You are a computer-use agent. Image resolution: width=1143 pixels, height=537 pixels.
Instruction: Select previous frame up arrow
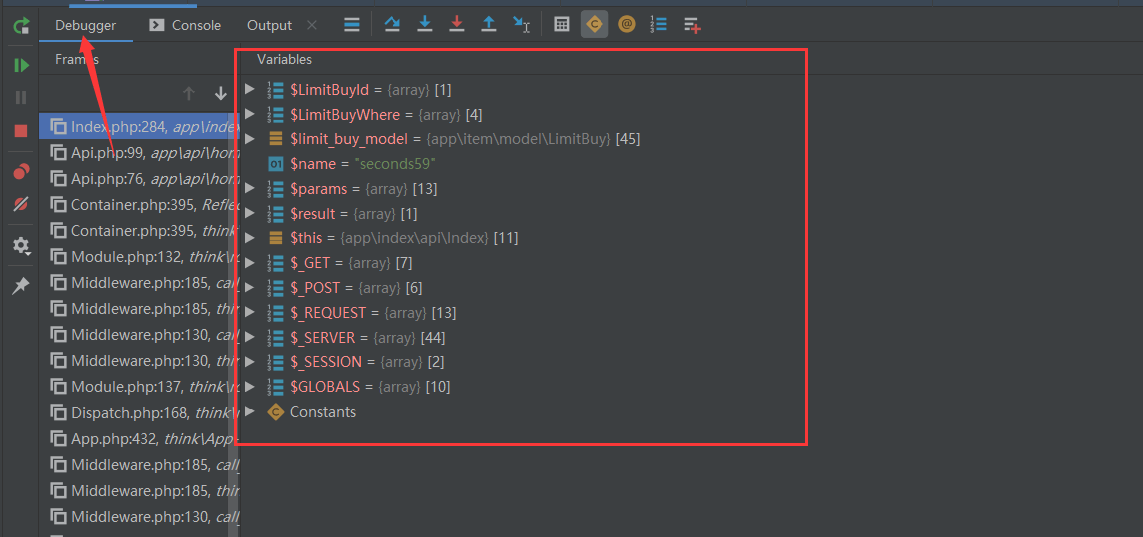point(189,93)
